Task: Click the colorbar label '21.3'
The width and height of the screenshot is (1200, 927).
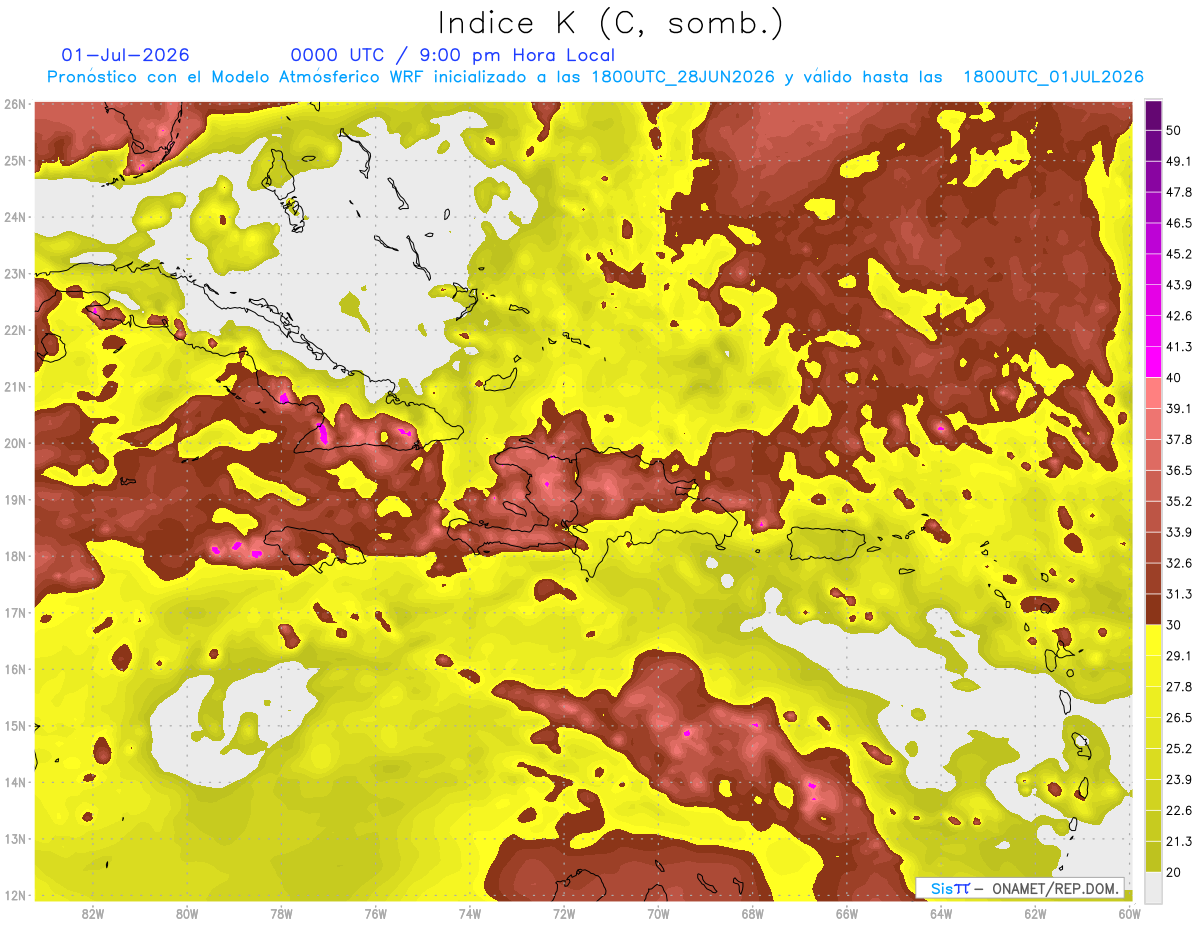Action: pyautogui.click(x=1178, y=842)
